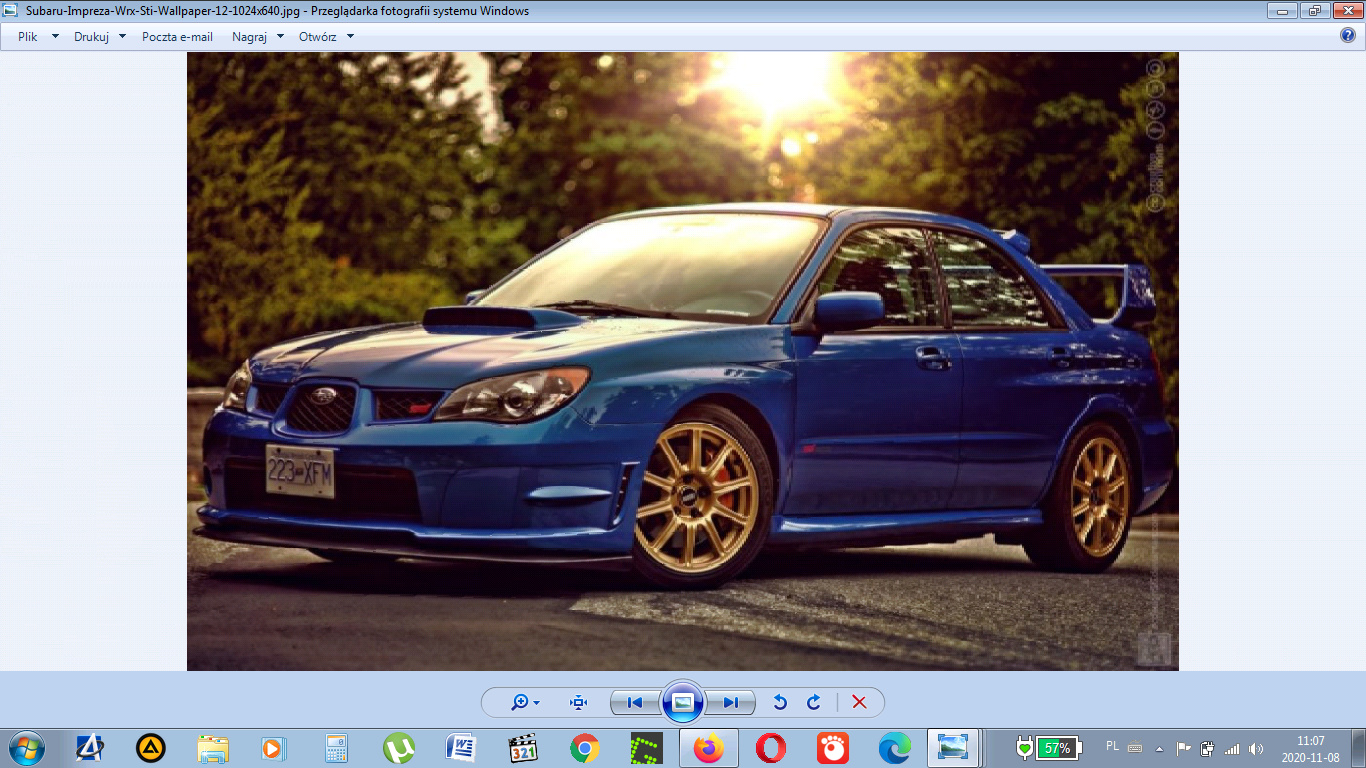Click the Subaru photo in the viewer

[683, 361]
